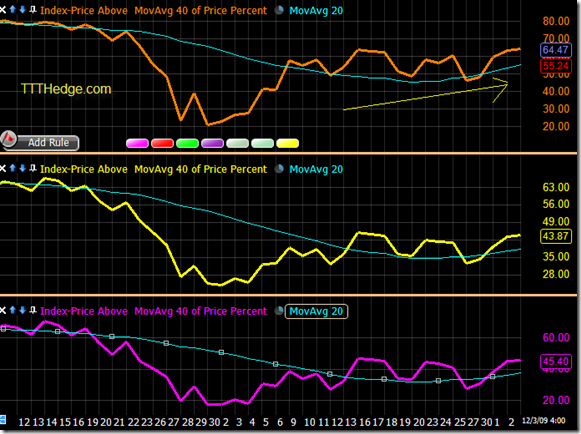Click the 45.40 value label in bottom pane
Screen dimensions: 581x434
(x=556, y=361)
